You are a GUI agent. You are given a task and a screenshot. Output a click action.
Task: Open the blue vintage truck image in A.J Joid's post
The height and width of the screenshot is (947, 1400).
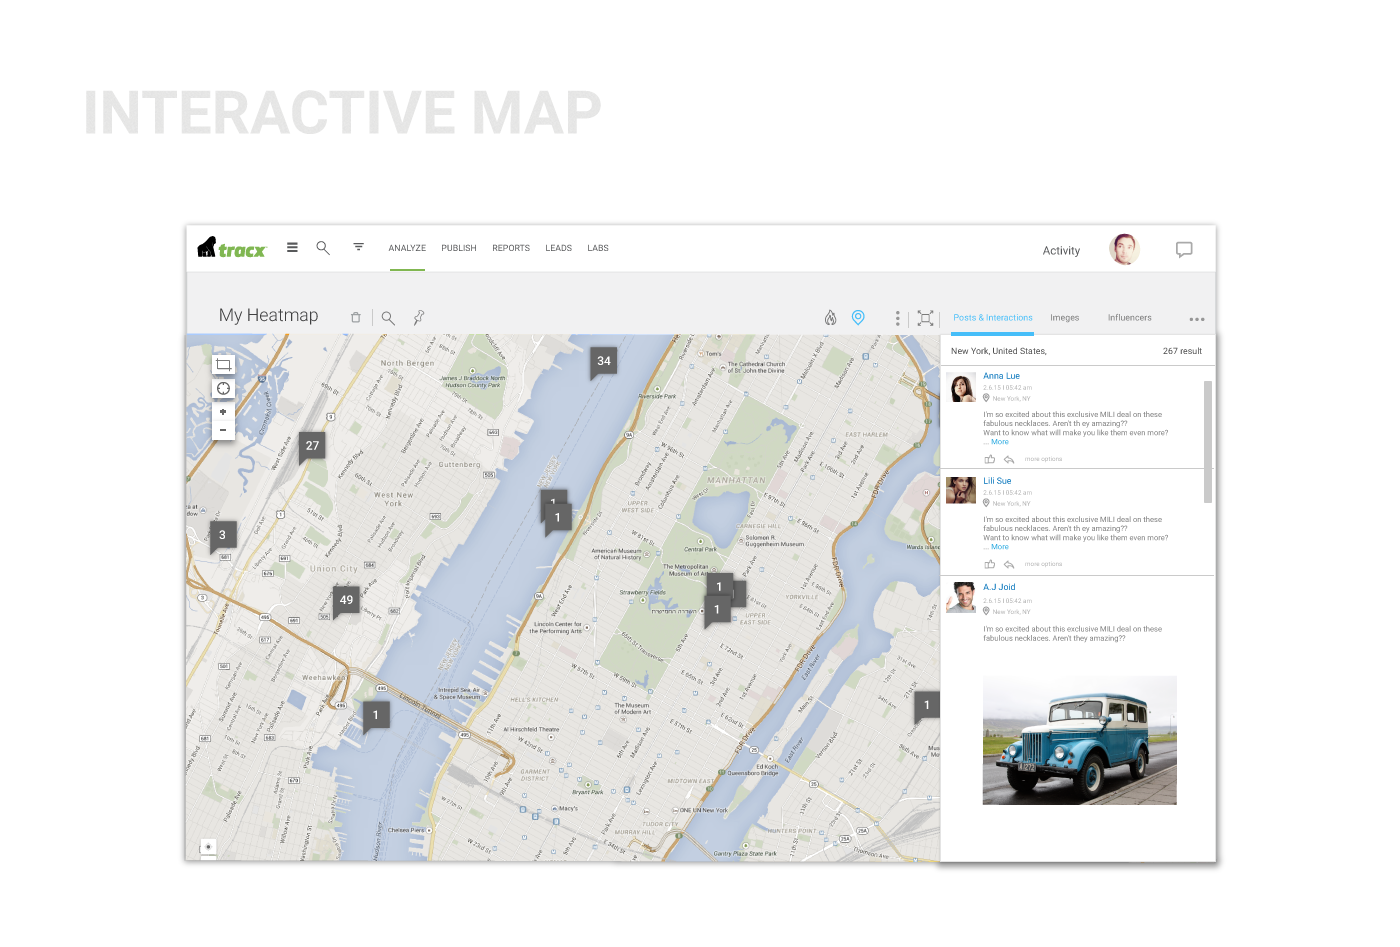[1080, 740]
